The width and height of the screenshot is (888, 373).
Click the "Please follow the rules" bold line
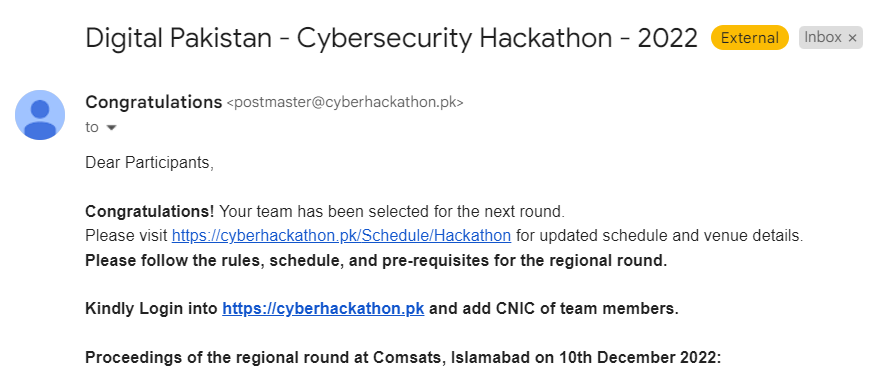coord(376,261)
